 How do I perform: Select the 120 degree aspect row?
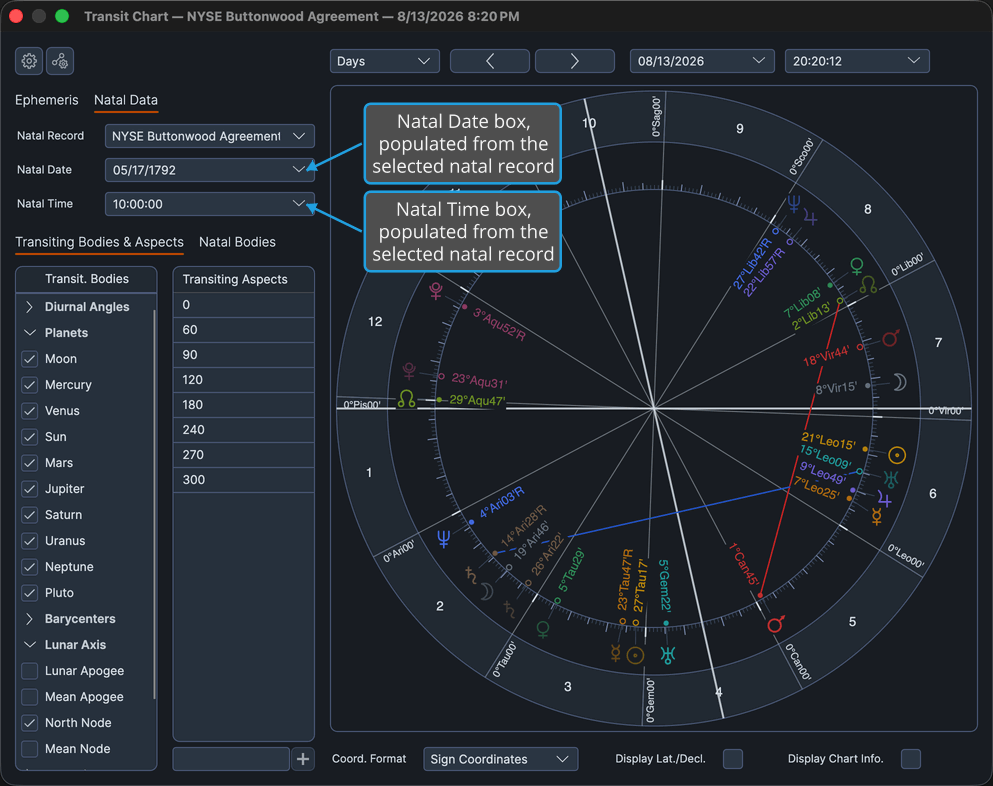point(244,379)
